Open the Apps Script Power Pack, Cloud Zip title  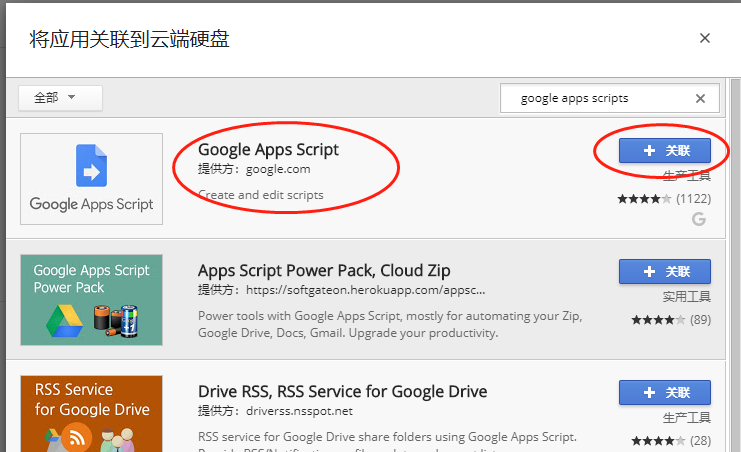(x=324, y=270)
